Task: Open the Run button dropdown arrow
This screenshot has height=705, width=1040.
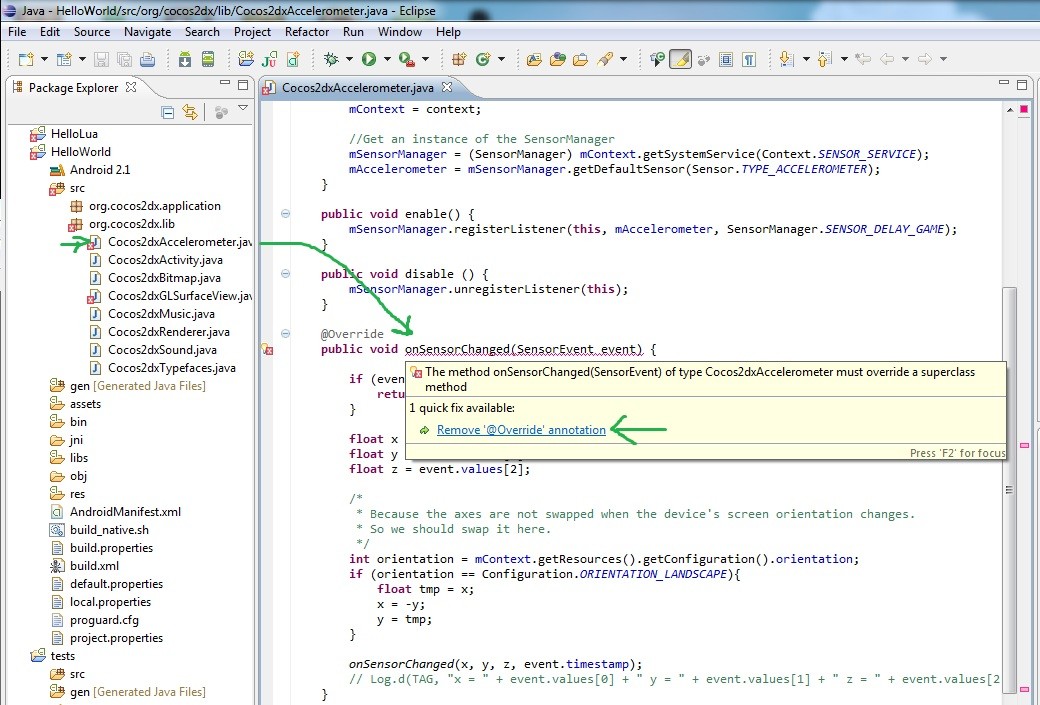Action: [x=385, y=59]
